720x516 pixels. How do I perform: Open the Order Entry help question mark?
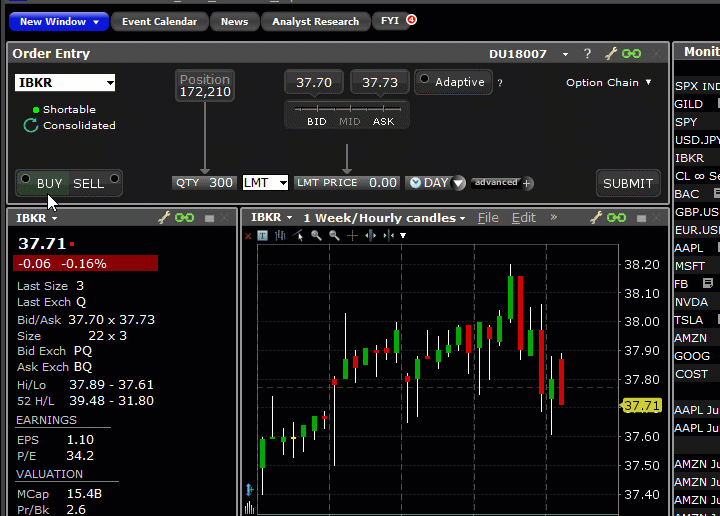[587, 54]
